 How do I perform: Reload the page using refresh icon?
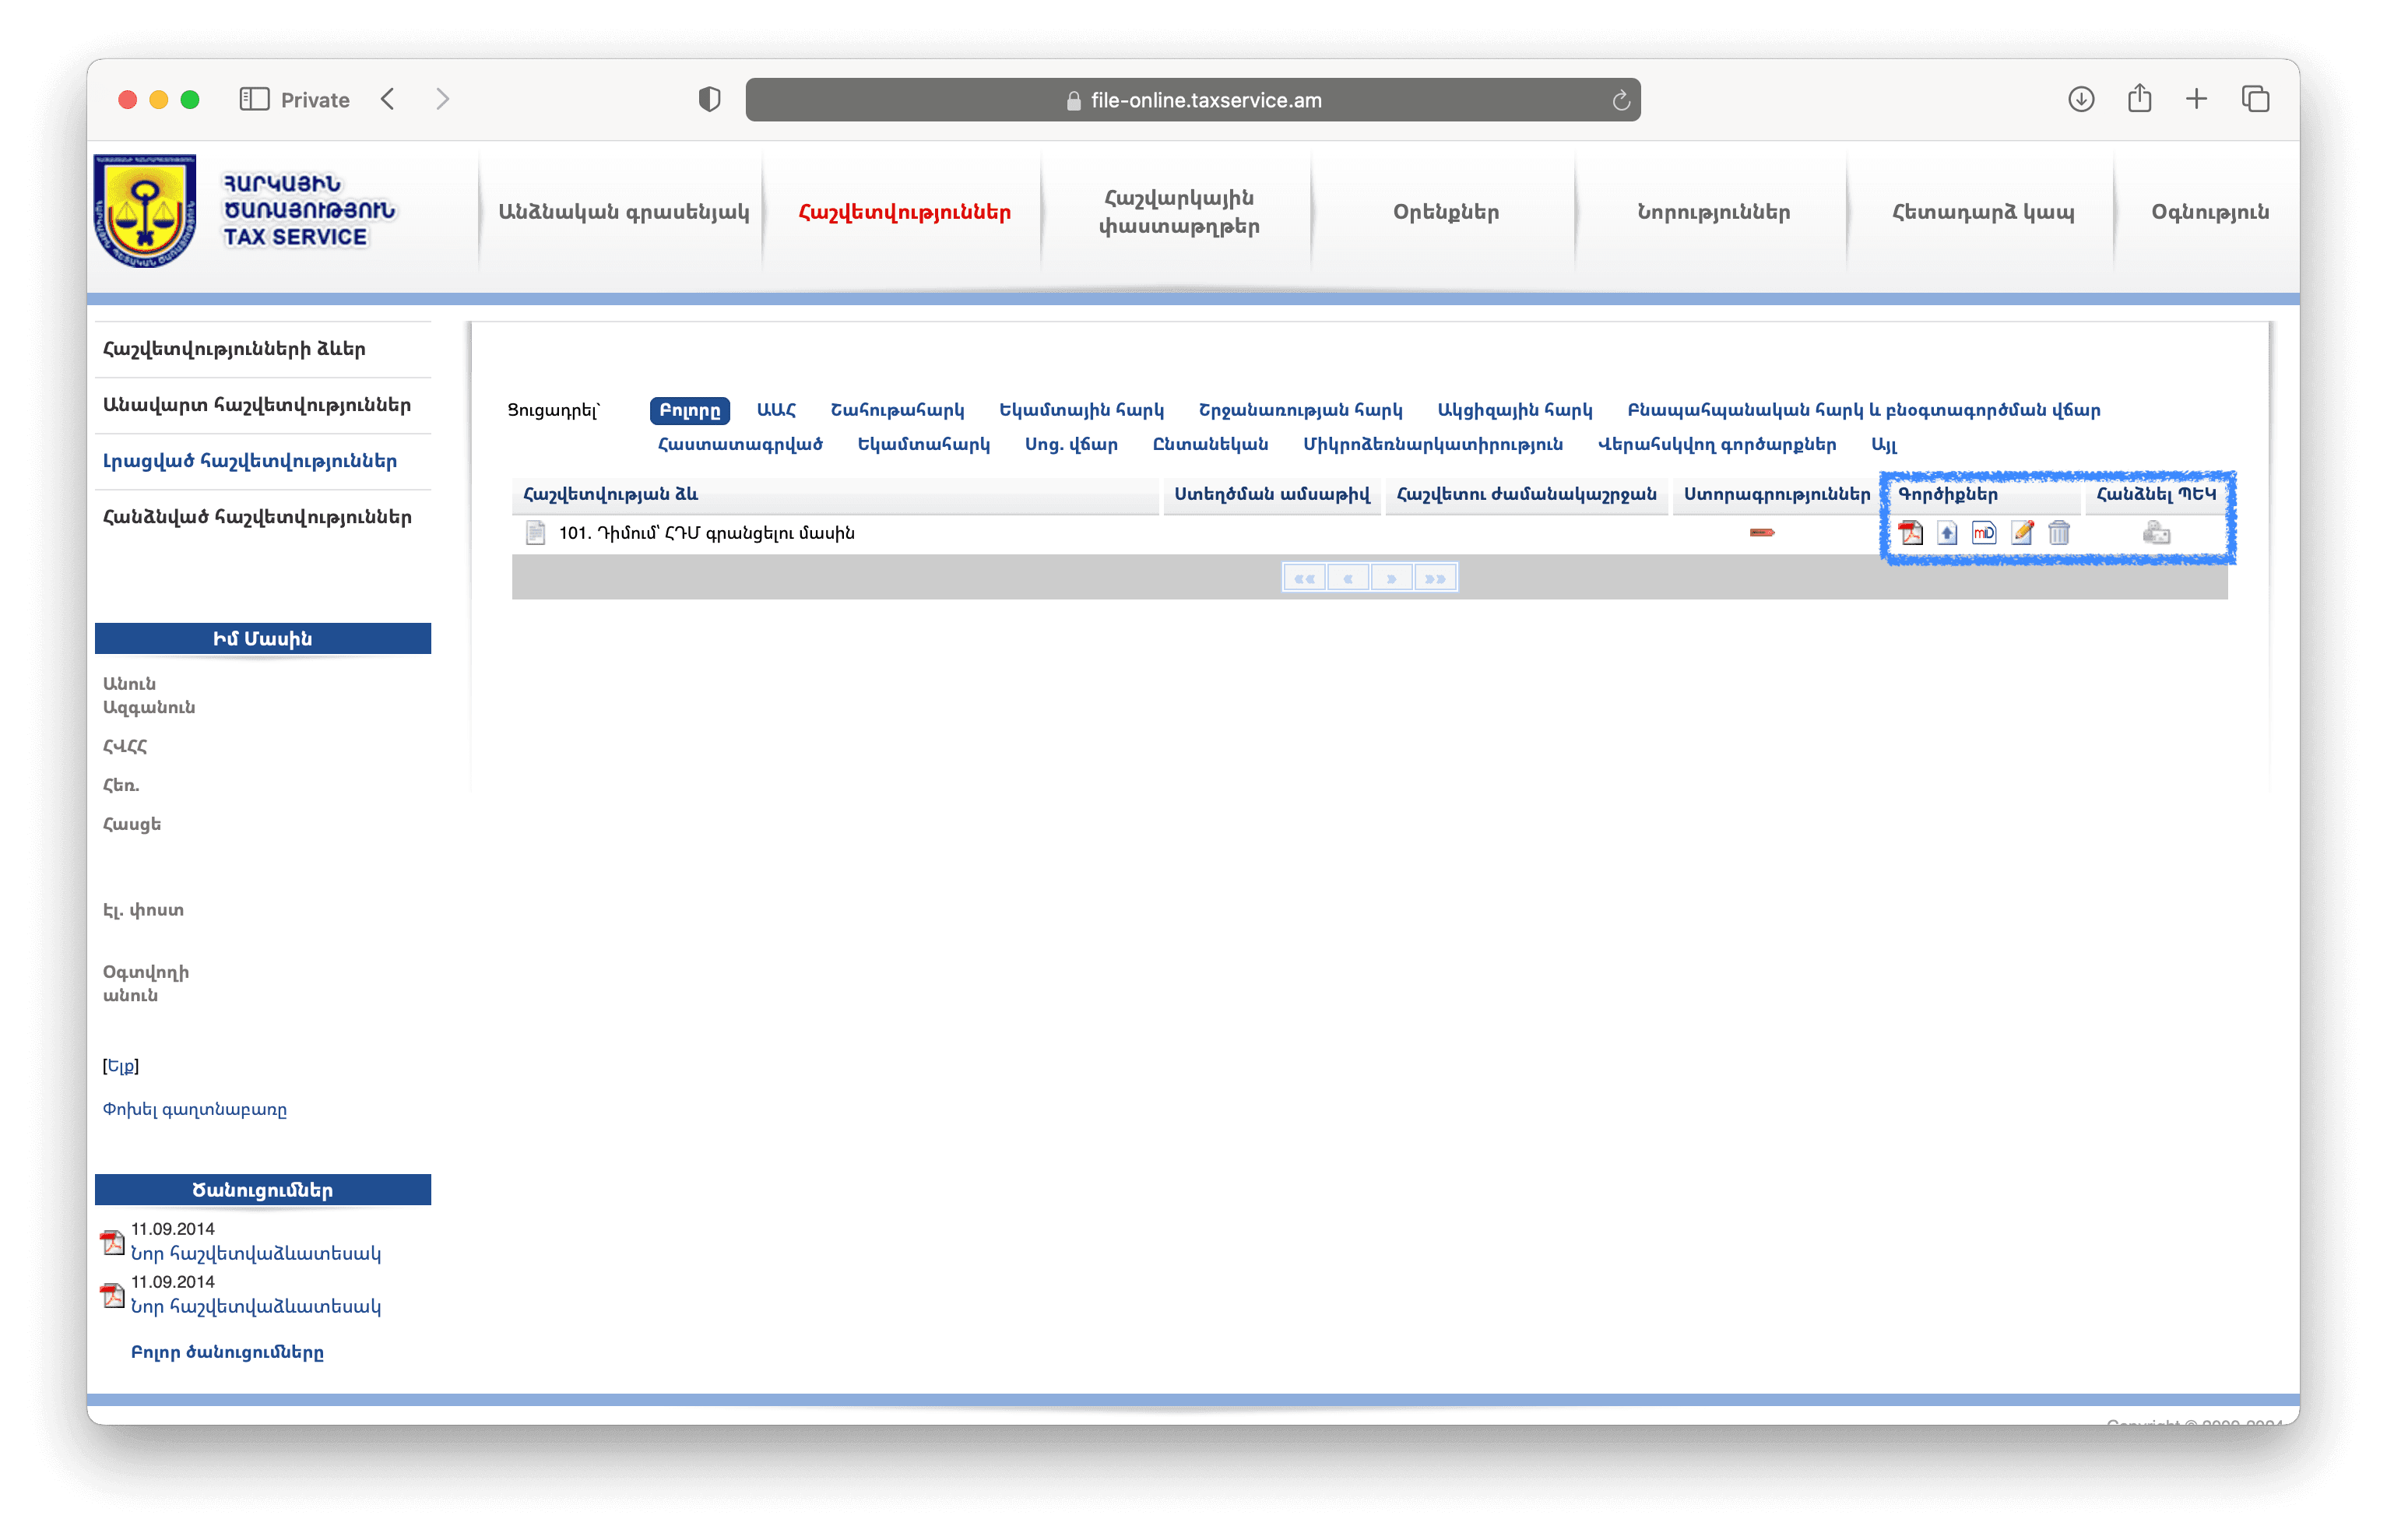pos(1621,100)
